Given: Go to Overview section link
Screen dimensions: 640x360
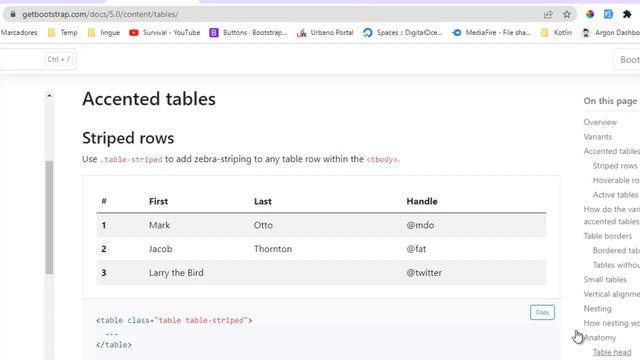Looking at the screenshot, I should tap(600, 122).
